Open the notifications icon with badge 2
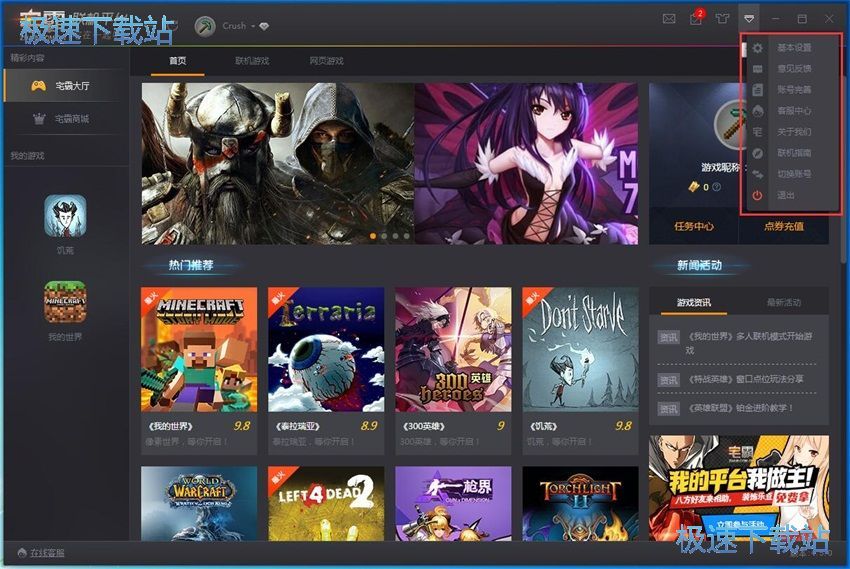850x569 pixels. (696, 17)
